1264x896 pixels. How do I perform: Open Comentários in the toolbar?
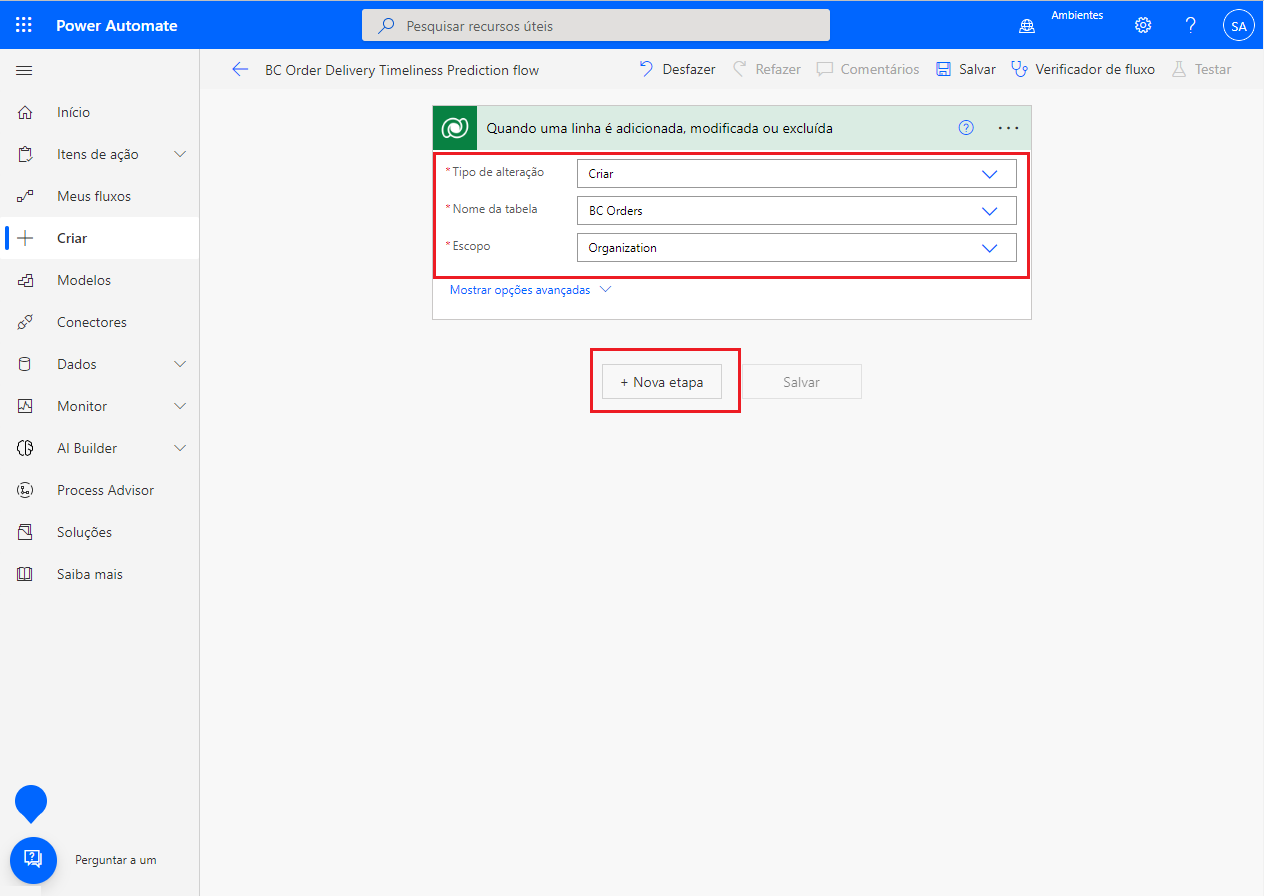click(867, 69)
